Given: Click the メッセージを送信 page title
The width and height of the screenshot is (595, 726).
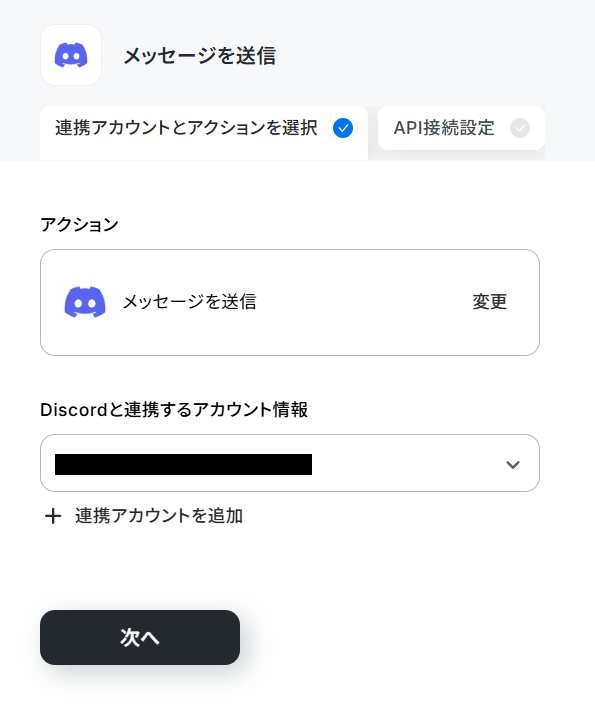Looking at the screenshot, I should tap(200, 56).
